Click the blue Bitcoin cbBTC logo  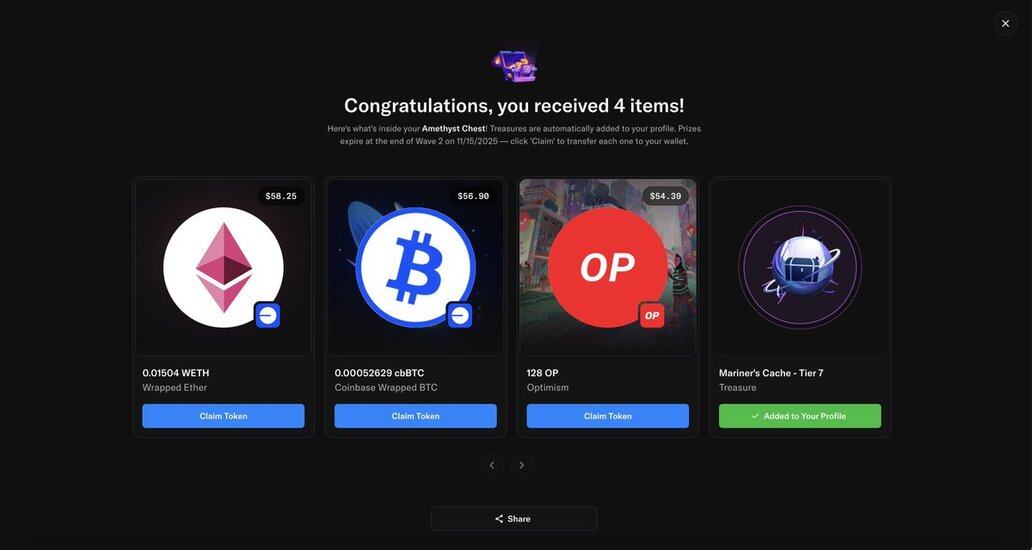pyautogui.click(x=415, y=267)
